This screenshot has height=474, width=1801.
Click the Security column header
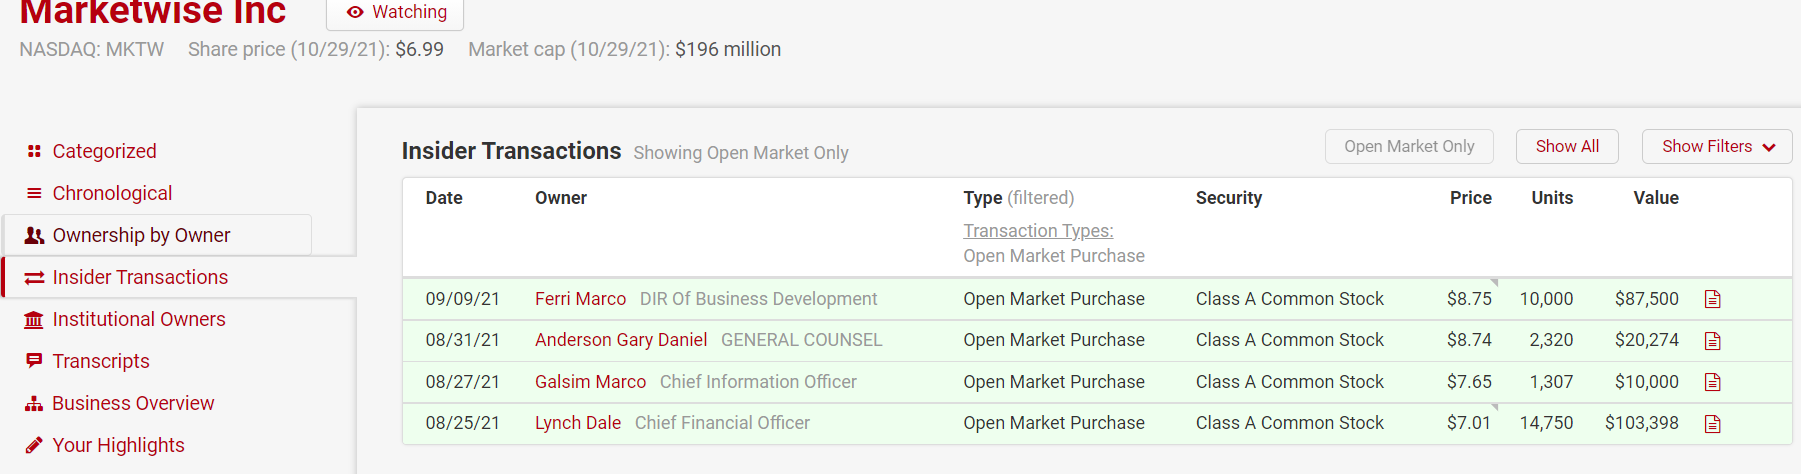pyautogui.click(x=1229, y=198)
